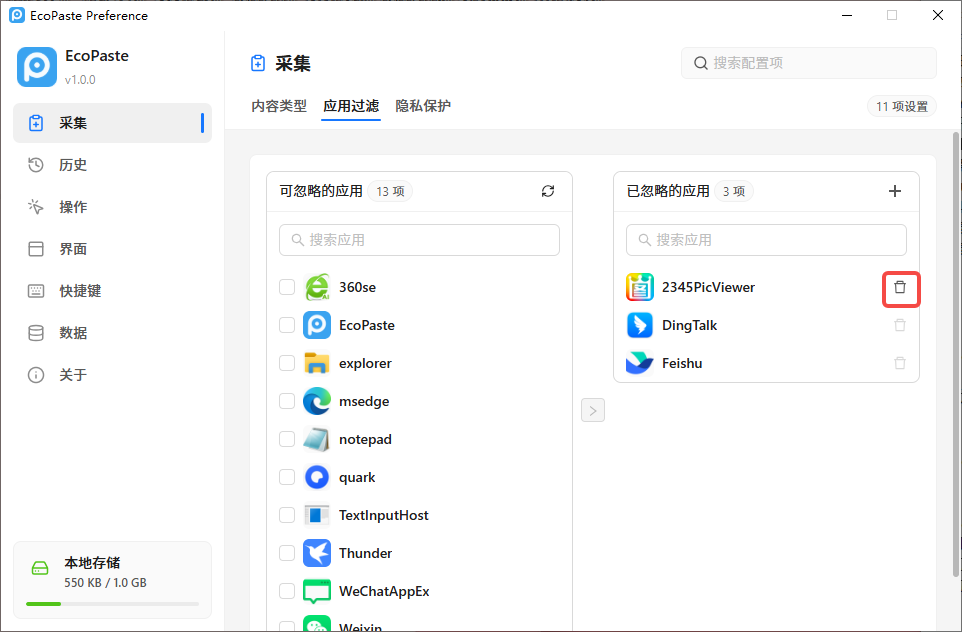The height and width of the screenshot is (632, 962).
Task: Check the WeChatAppEx checkbox
Action: [x=287, y=592]
